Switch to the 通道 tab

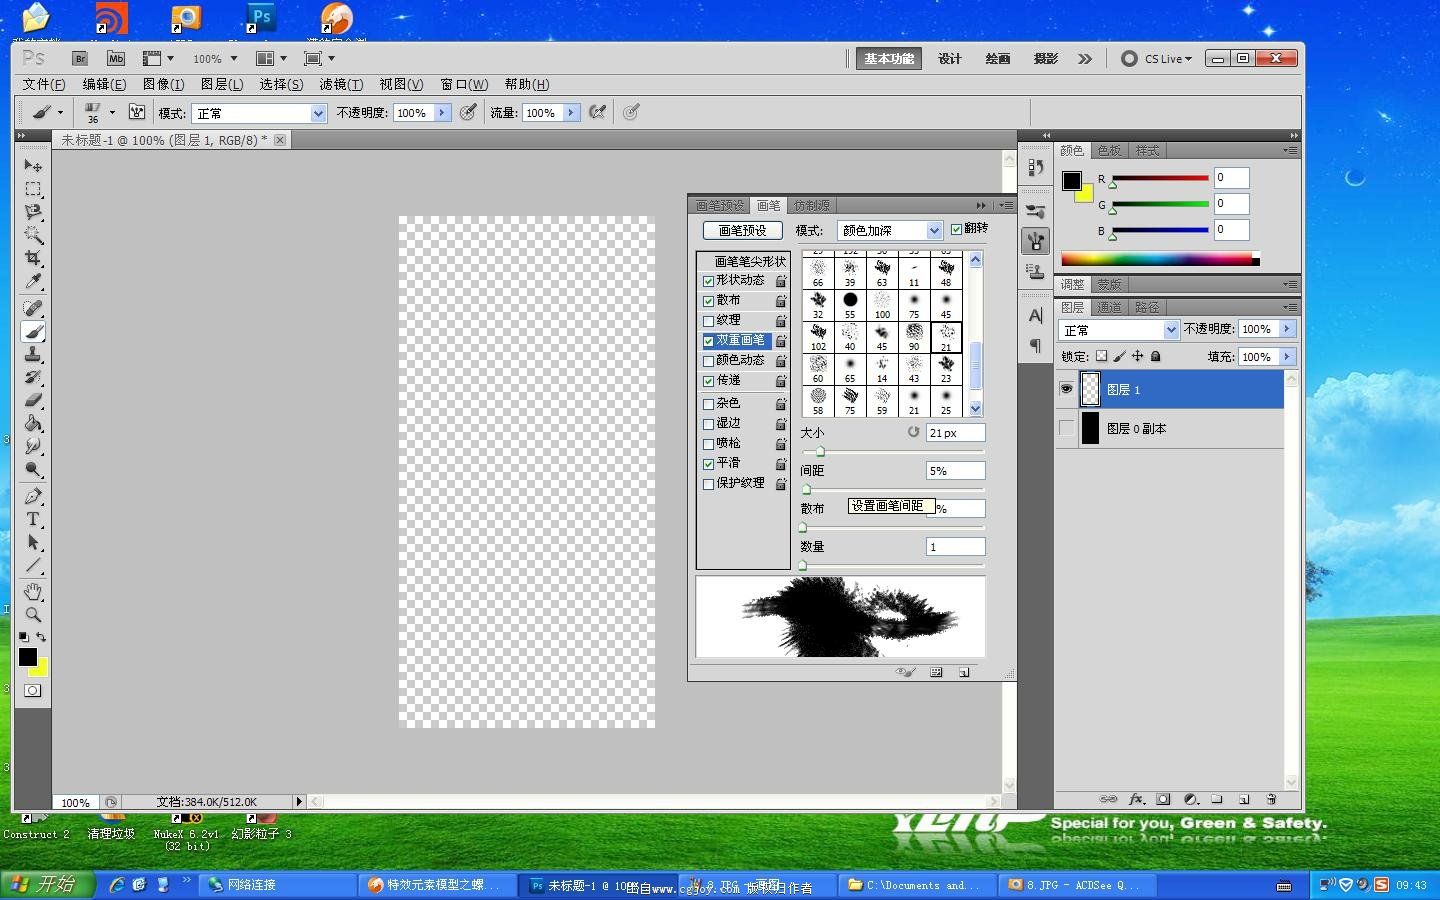[1109, 307]
